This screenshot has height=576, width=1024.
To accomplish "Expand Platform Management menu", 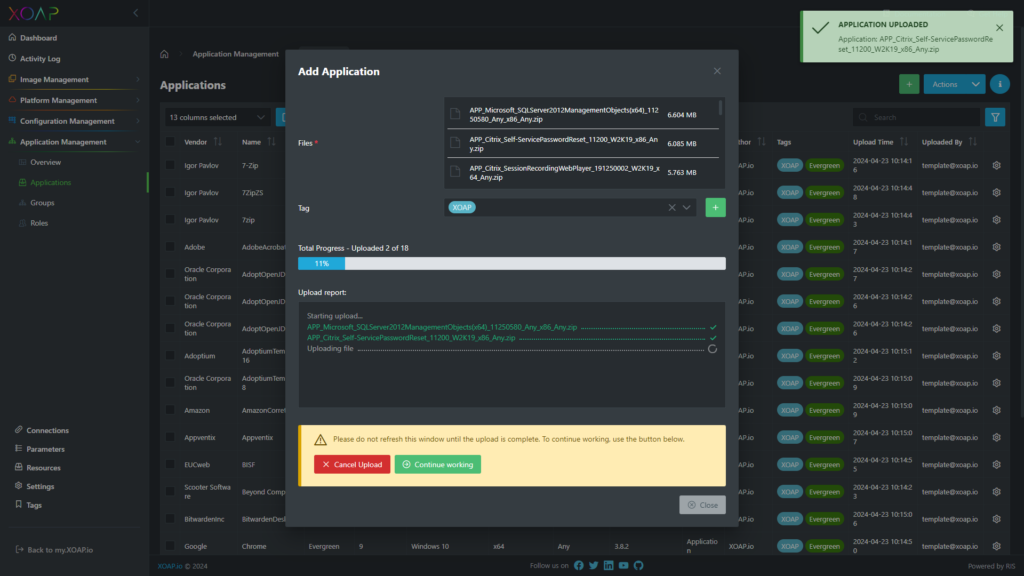I will pos(74,100).
